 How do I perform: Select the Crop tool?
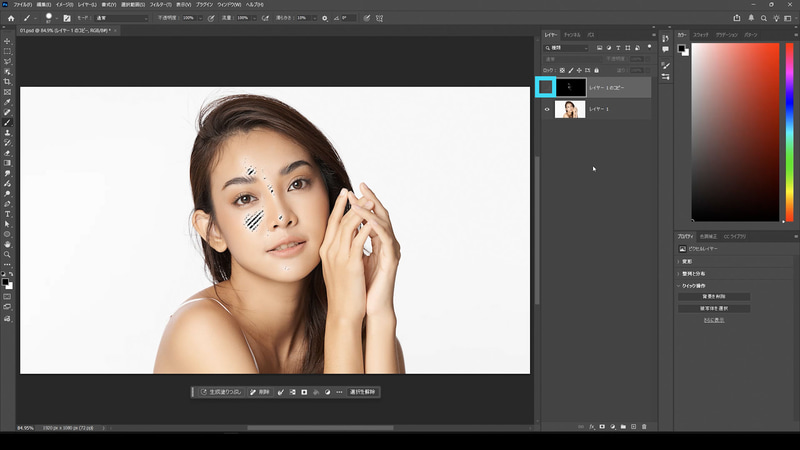coord(8,82)
